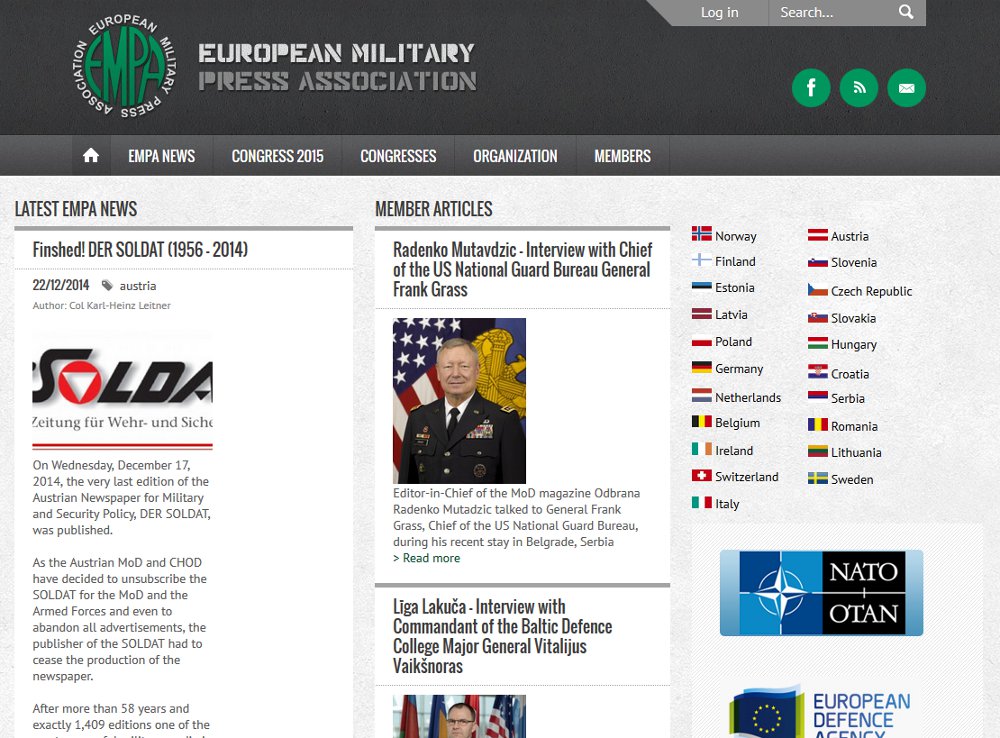Click the Poland flag icon
The height and width of the screenshot is (738, 1000).
702,341
